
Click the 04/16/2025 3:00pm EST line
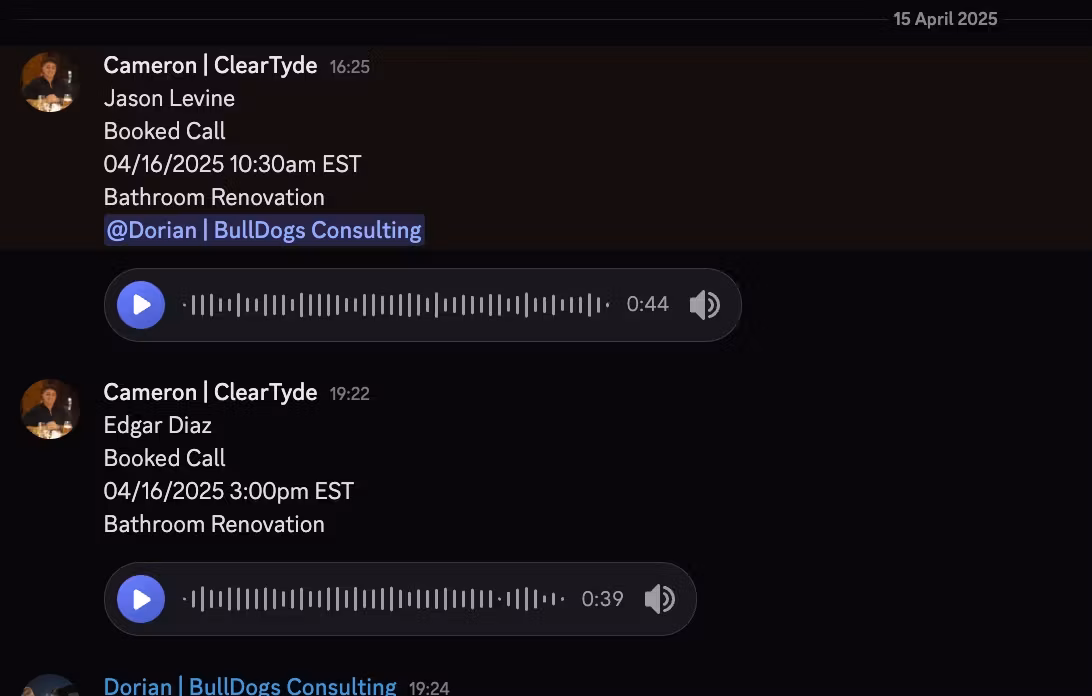coord(229,491)
